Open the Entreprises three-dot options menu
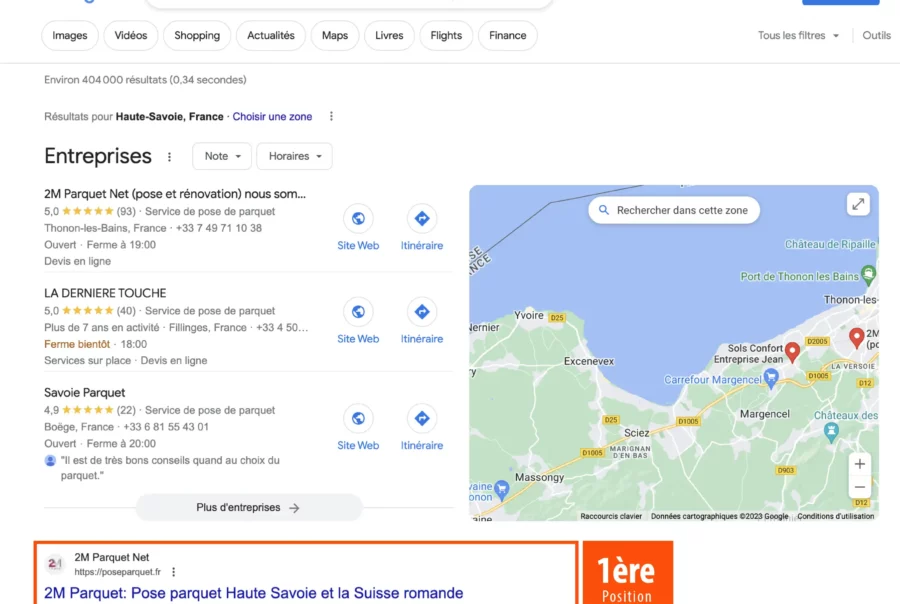 169,157
